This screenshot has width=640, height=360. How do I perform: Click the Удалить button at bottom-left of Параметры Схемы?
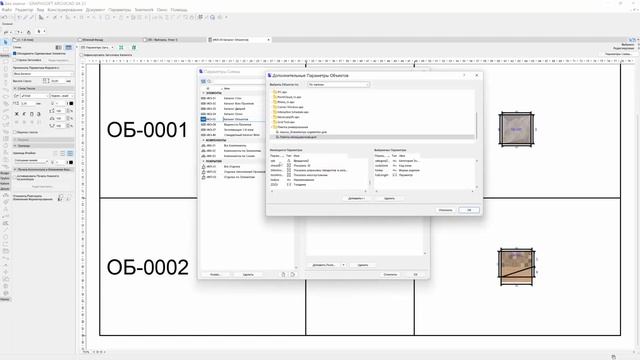248,275
